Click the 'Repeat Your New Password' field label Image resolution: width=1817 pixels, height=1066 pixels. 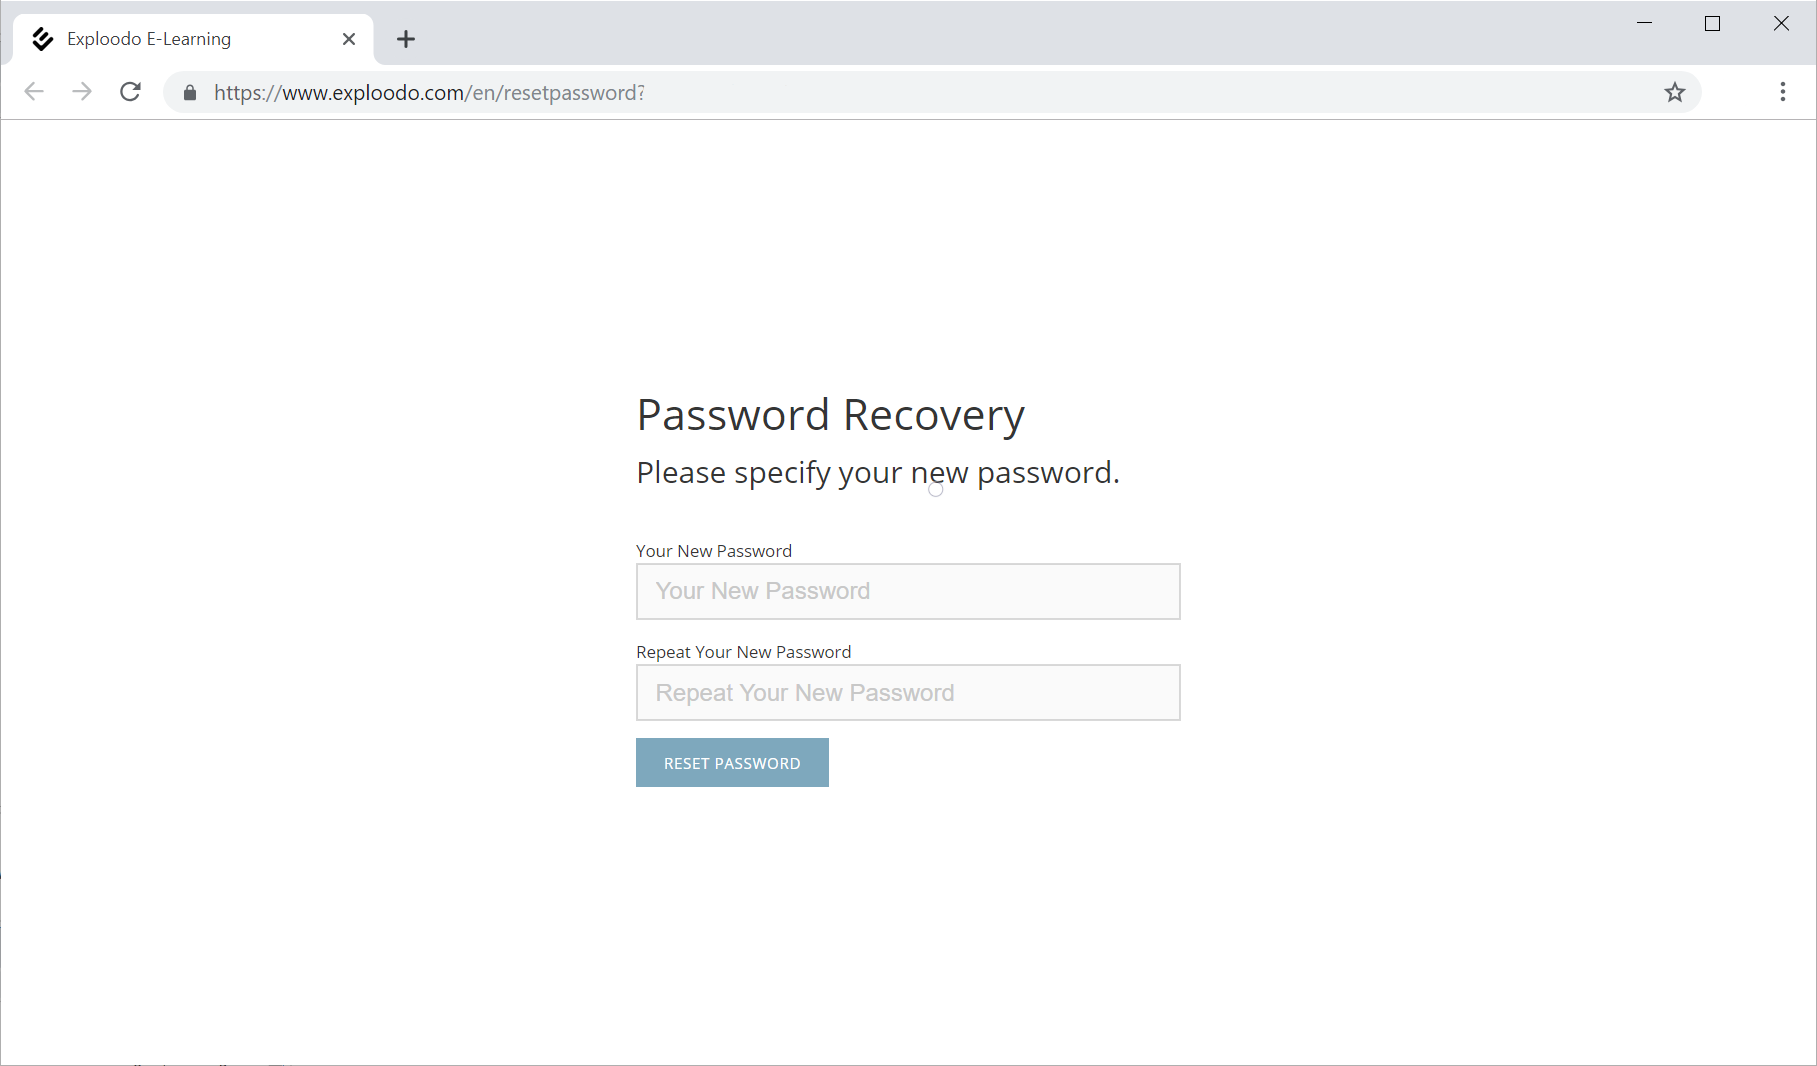coord(743,652)
